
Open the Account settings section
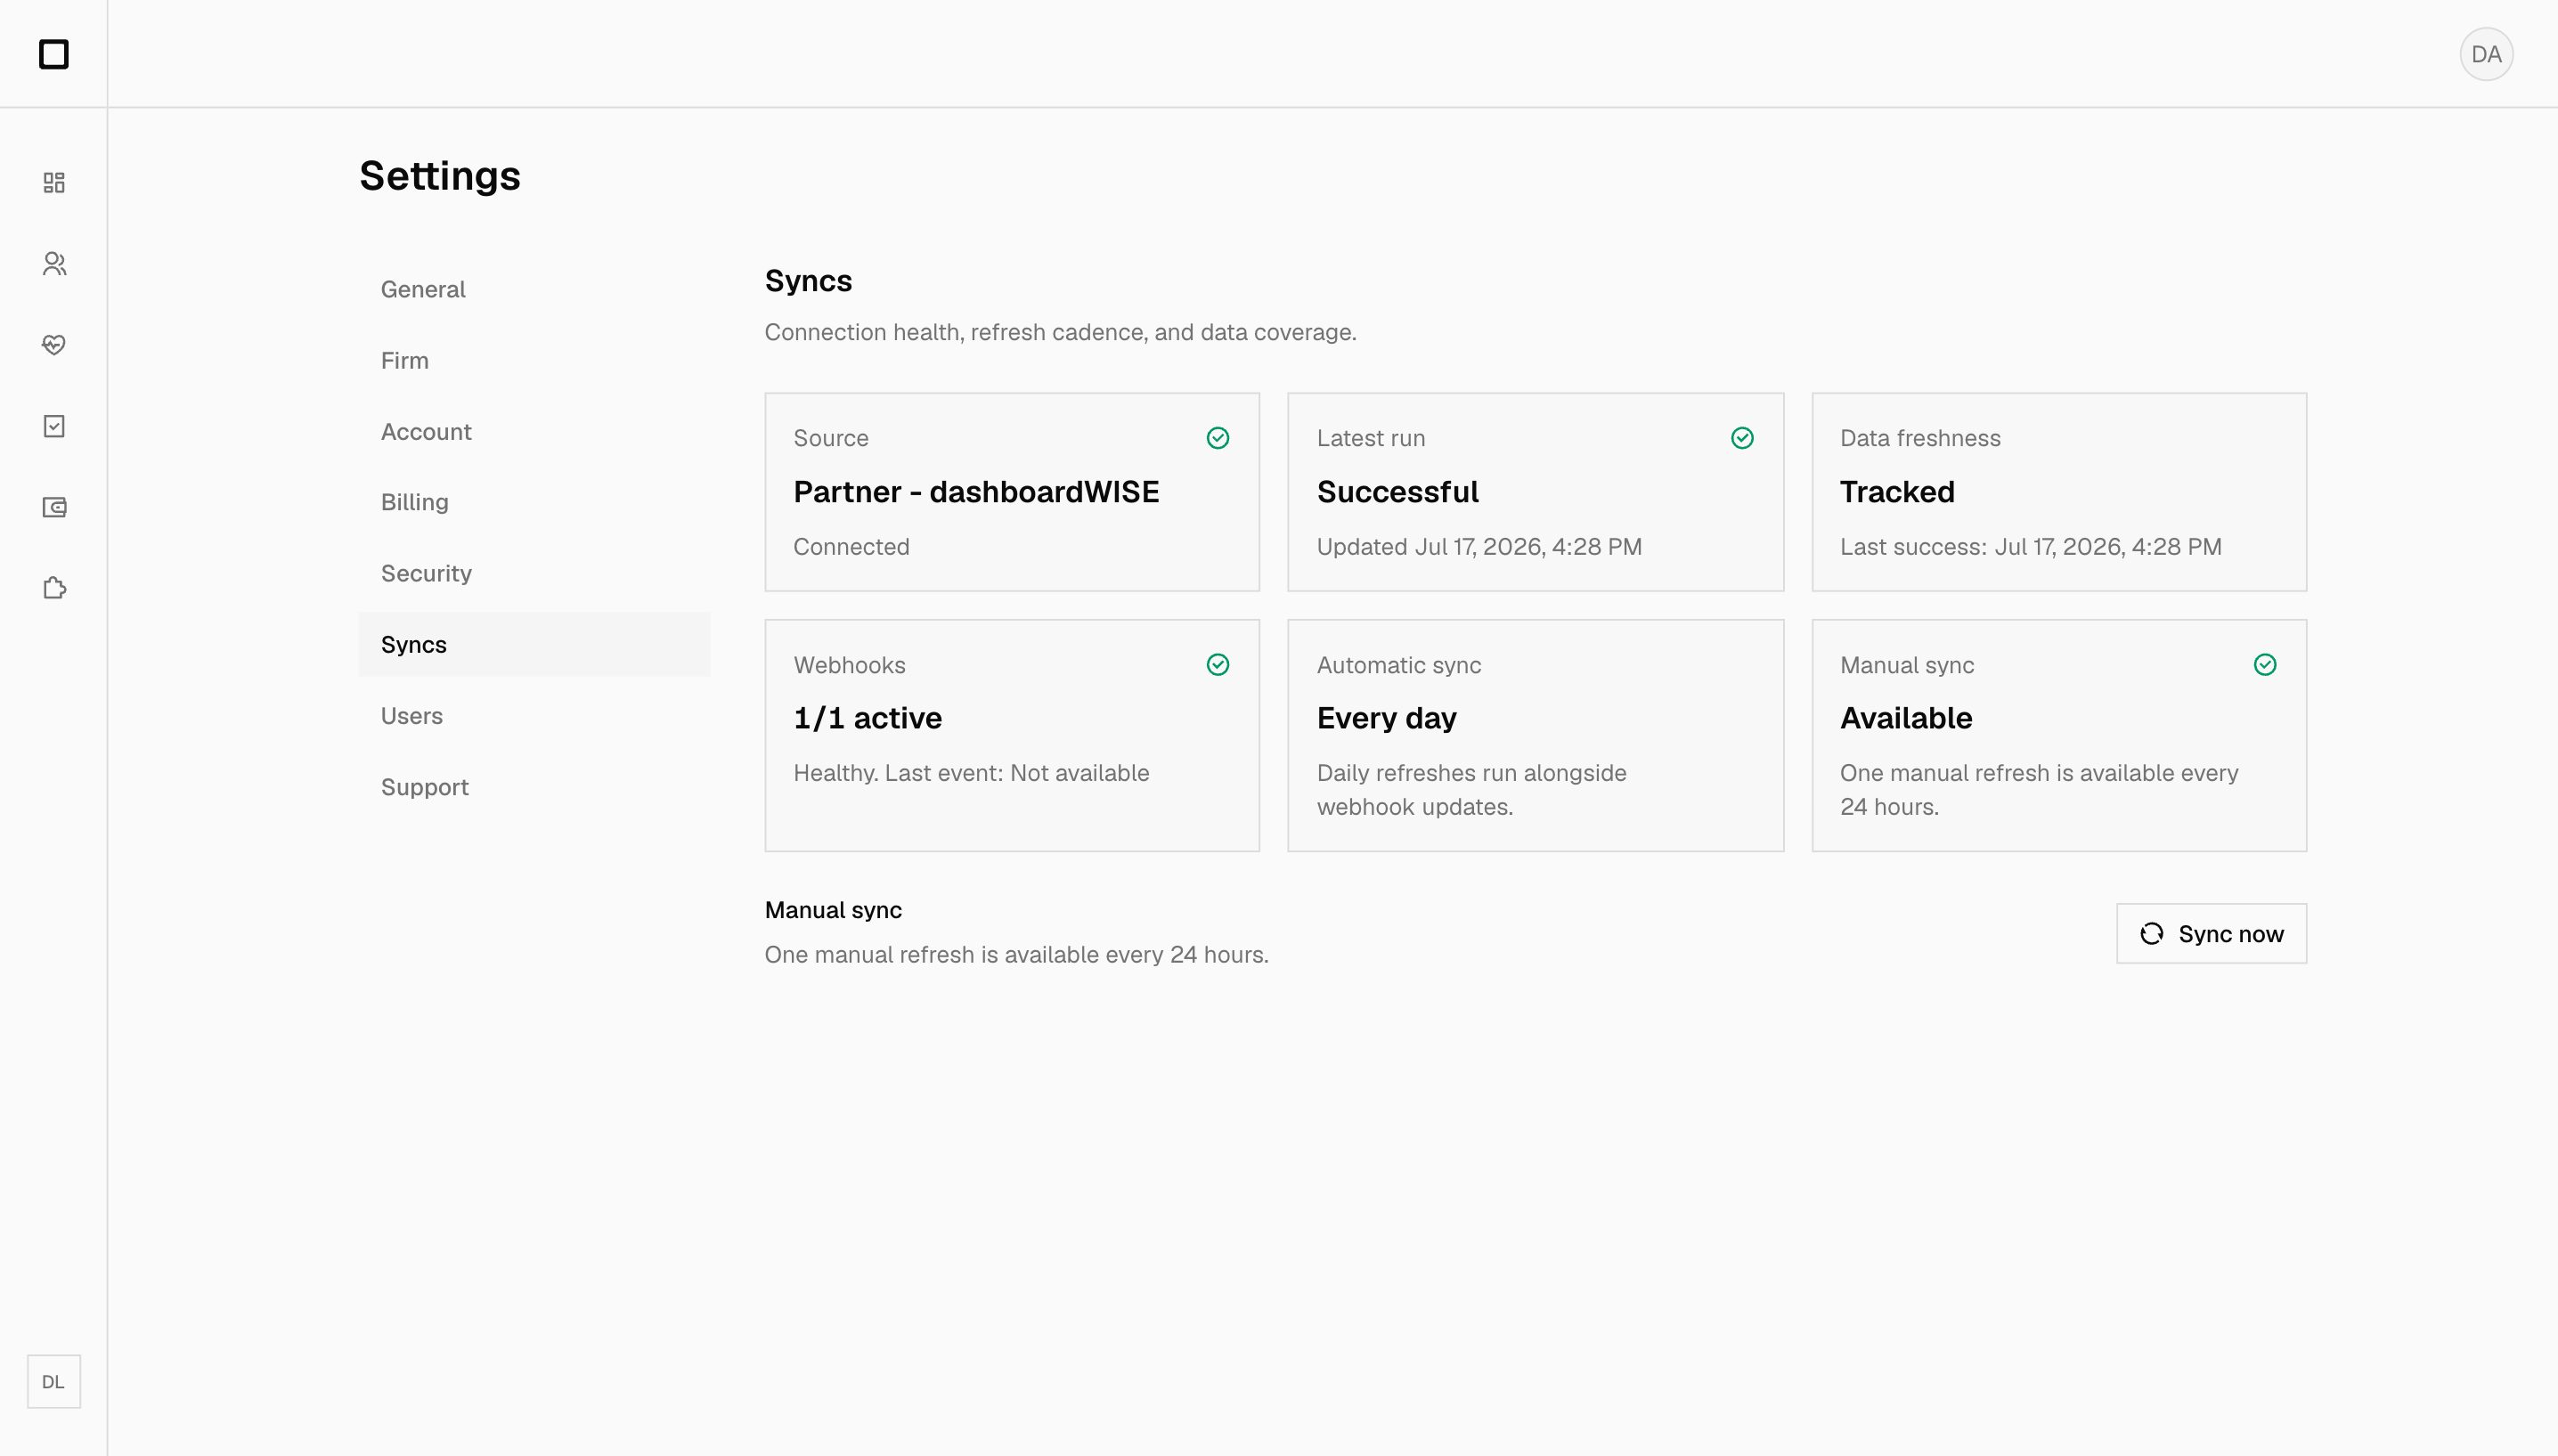pyautogui.click(x=533, y=431)
